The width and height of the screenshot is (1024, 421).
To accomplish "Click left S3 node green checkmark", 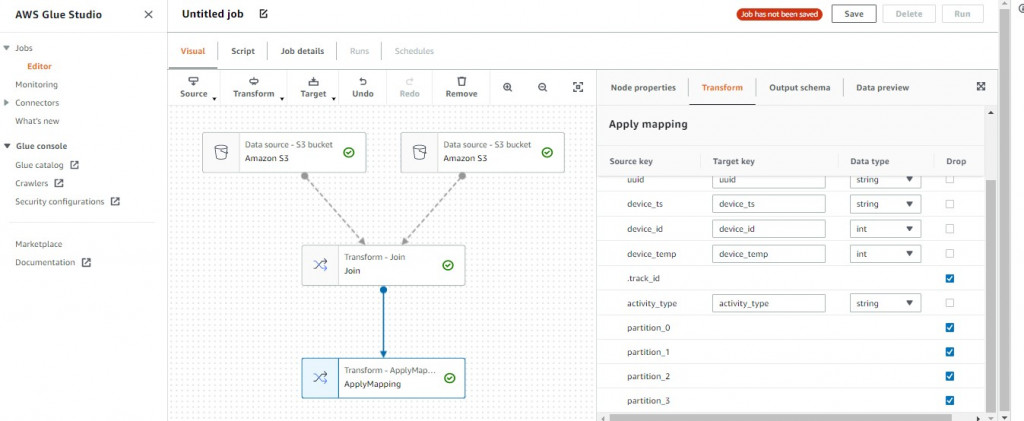I will [x=349, y=152].
